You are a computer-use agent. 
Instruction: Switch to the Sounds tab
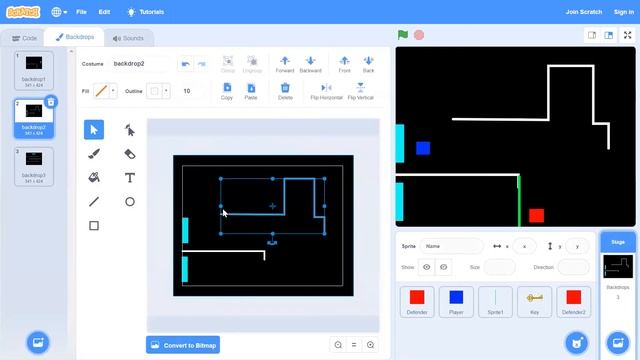click(128, 38)
